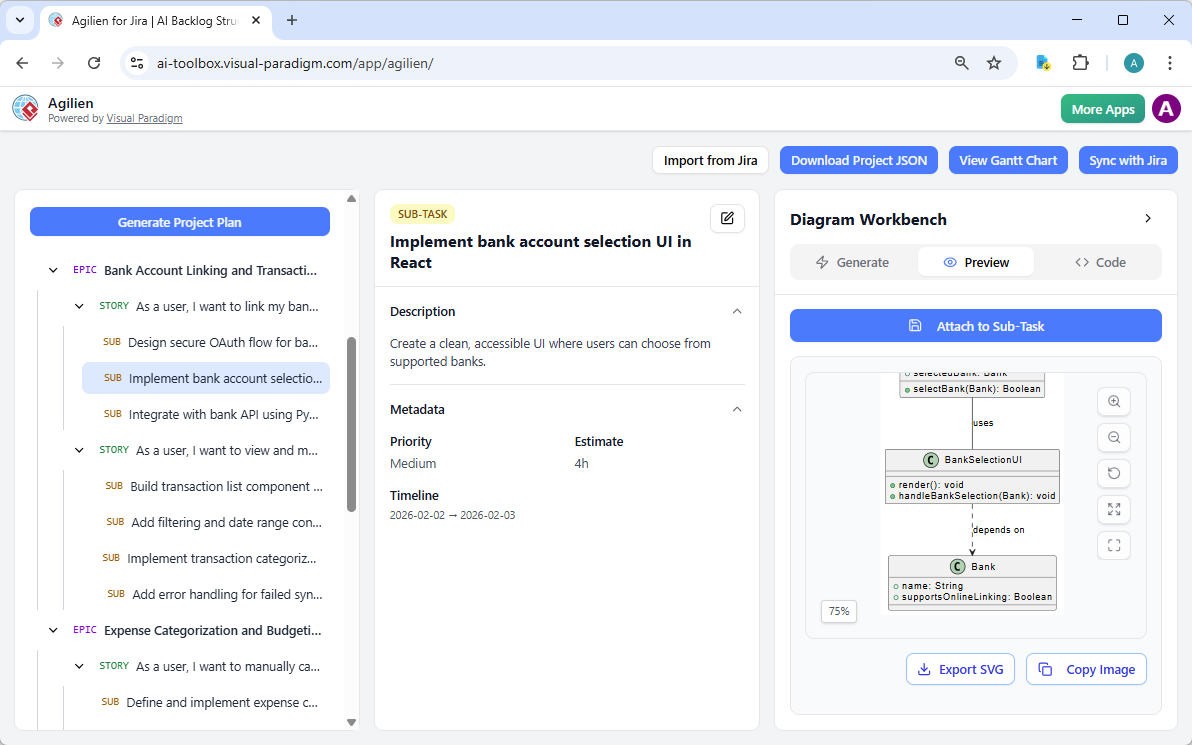The width and height of the screenshot is (1192, 745).
Task: Switch to the Preview tab
Action: (x=976, y=261)
